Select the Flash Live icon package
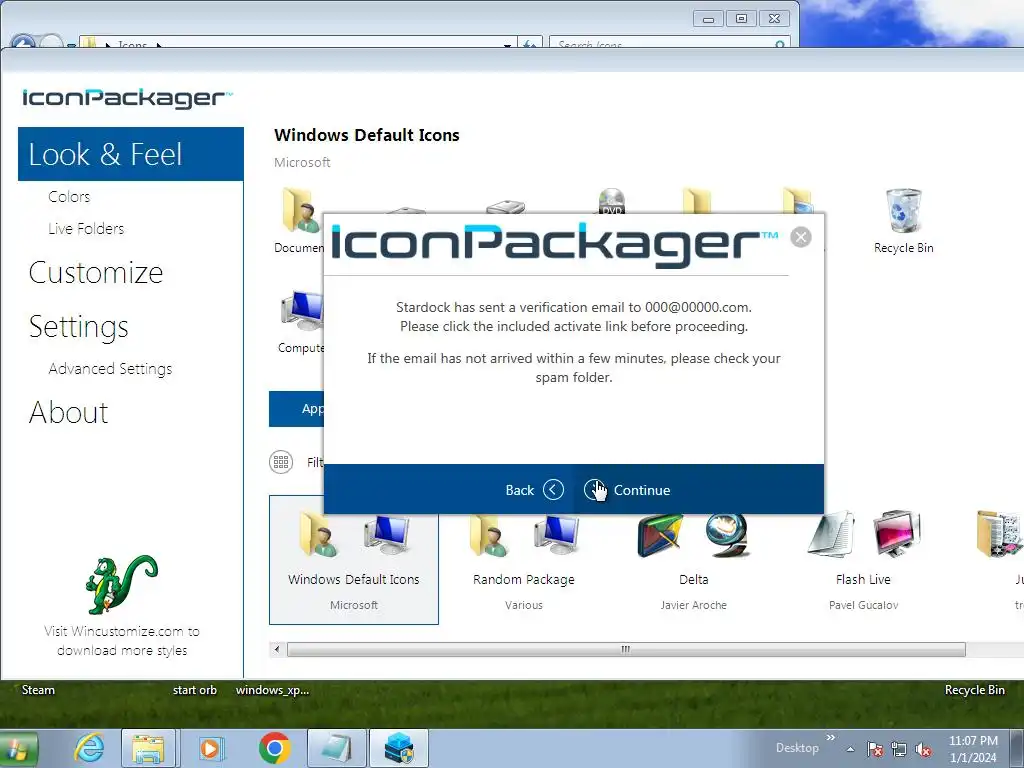This screenshot has height=768, width=1024. [863, 560]
